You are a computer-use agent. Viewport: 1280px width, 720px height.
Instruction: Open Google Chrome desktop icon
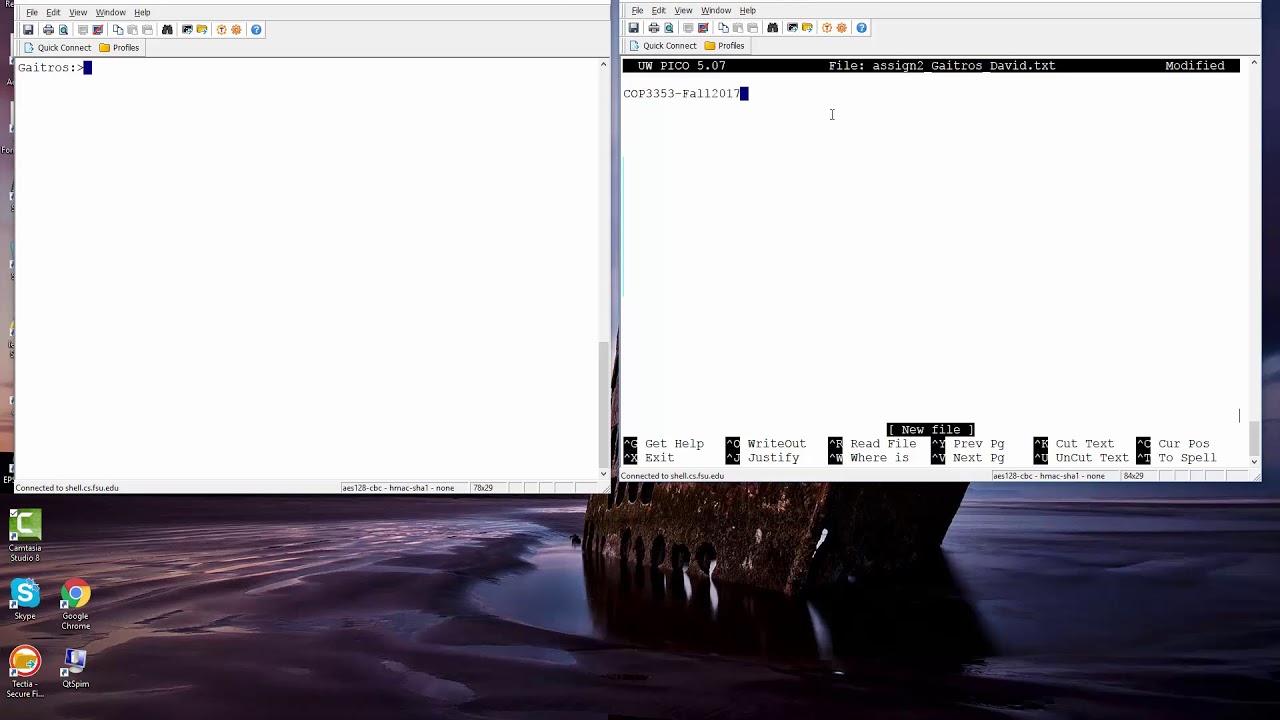tap(75, 605)
